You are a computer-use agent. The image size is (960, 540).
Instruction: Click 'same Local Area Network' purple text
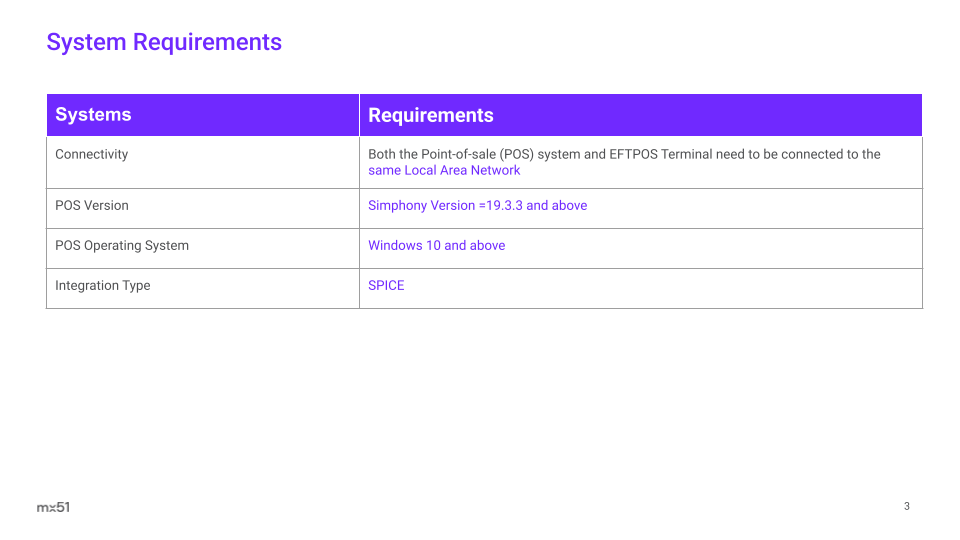click(444, 170)
